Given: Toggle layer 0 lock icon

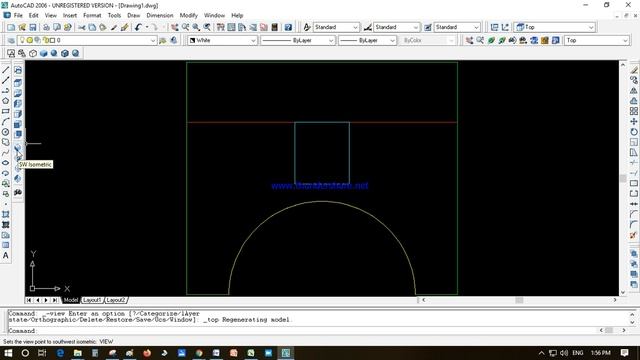Looking at the screenshot, I should (x=45, y=40).
